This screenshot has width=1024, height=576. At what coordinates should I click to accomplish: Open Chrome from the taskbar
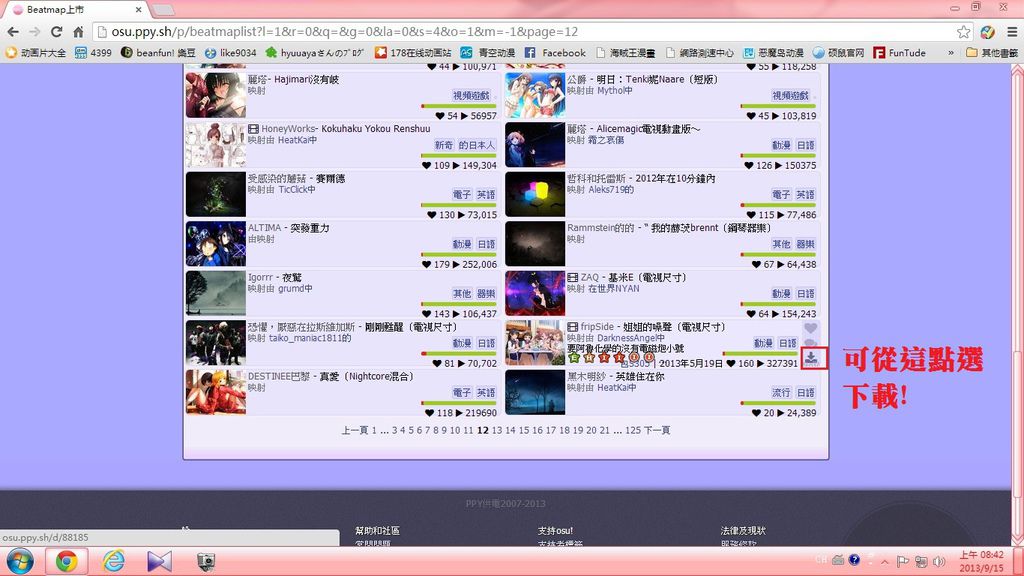click(66, 561)
